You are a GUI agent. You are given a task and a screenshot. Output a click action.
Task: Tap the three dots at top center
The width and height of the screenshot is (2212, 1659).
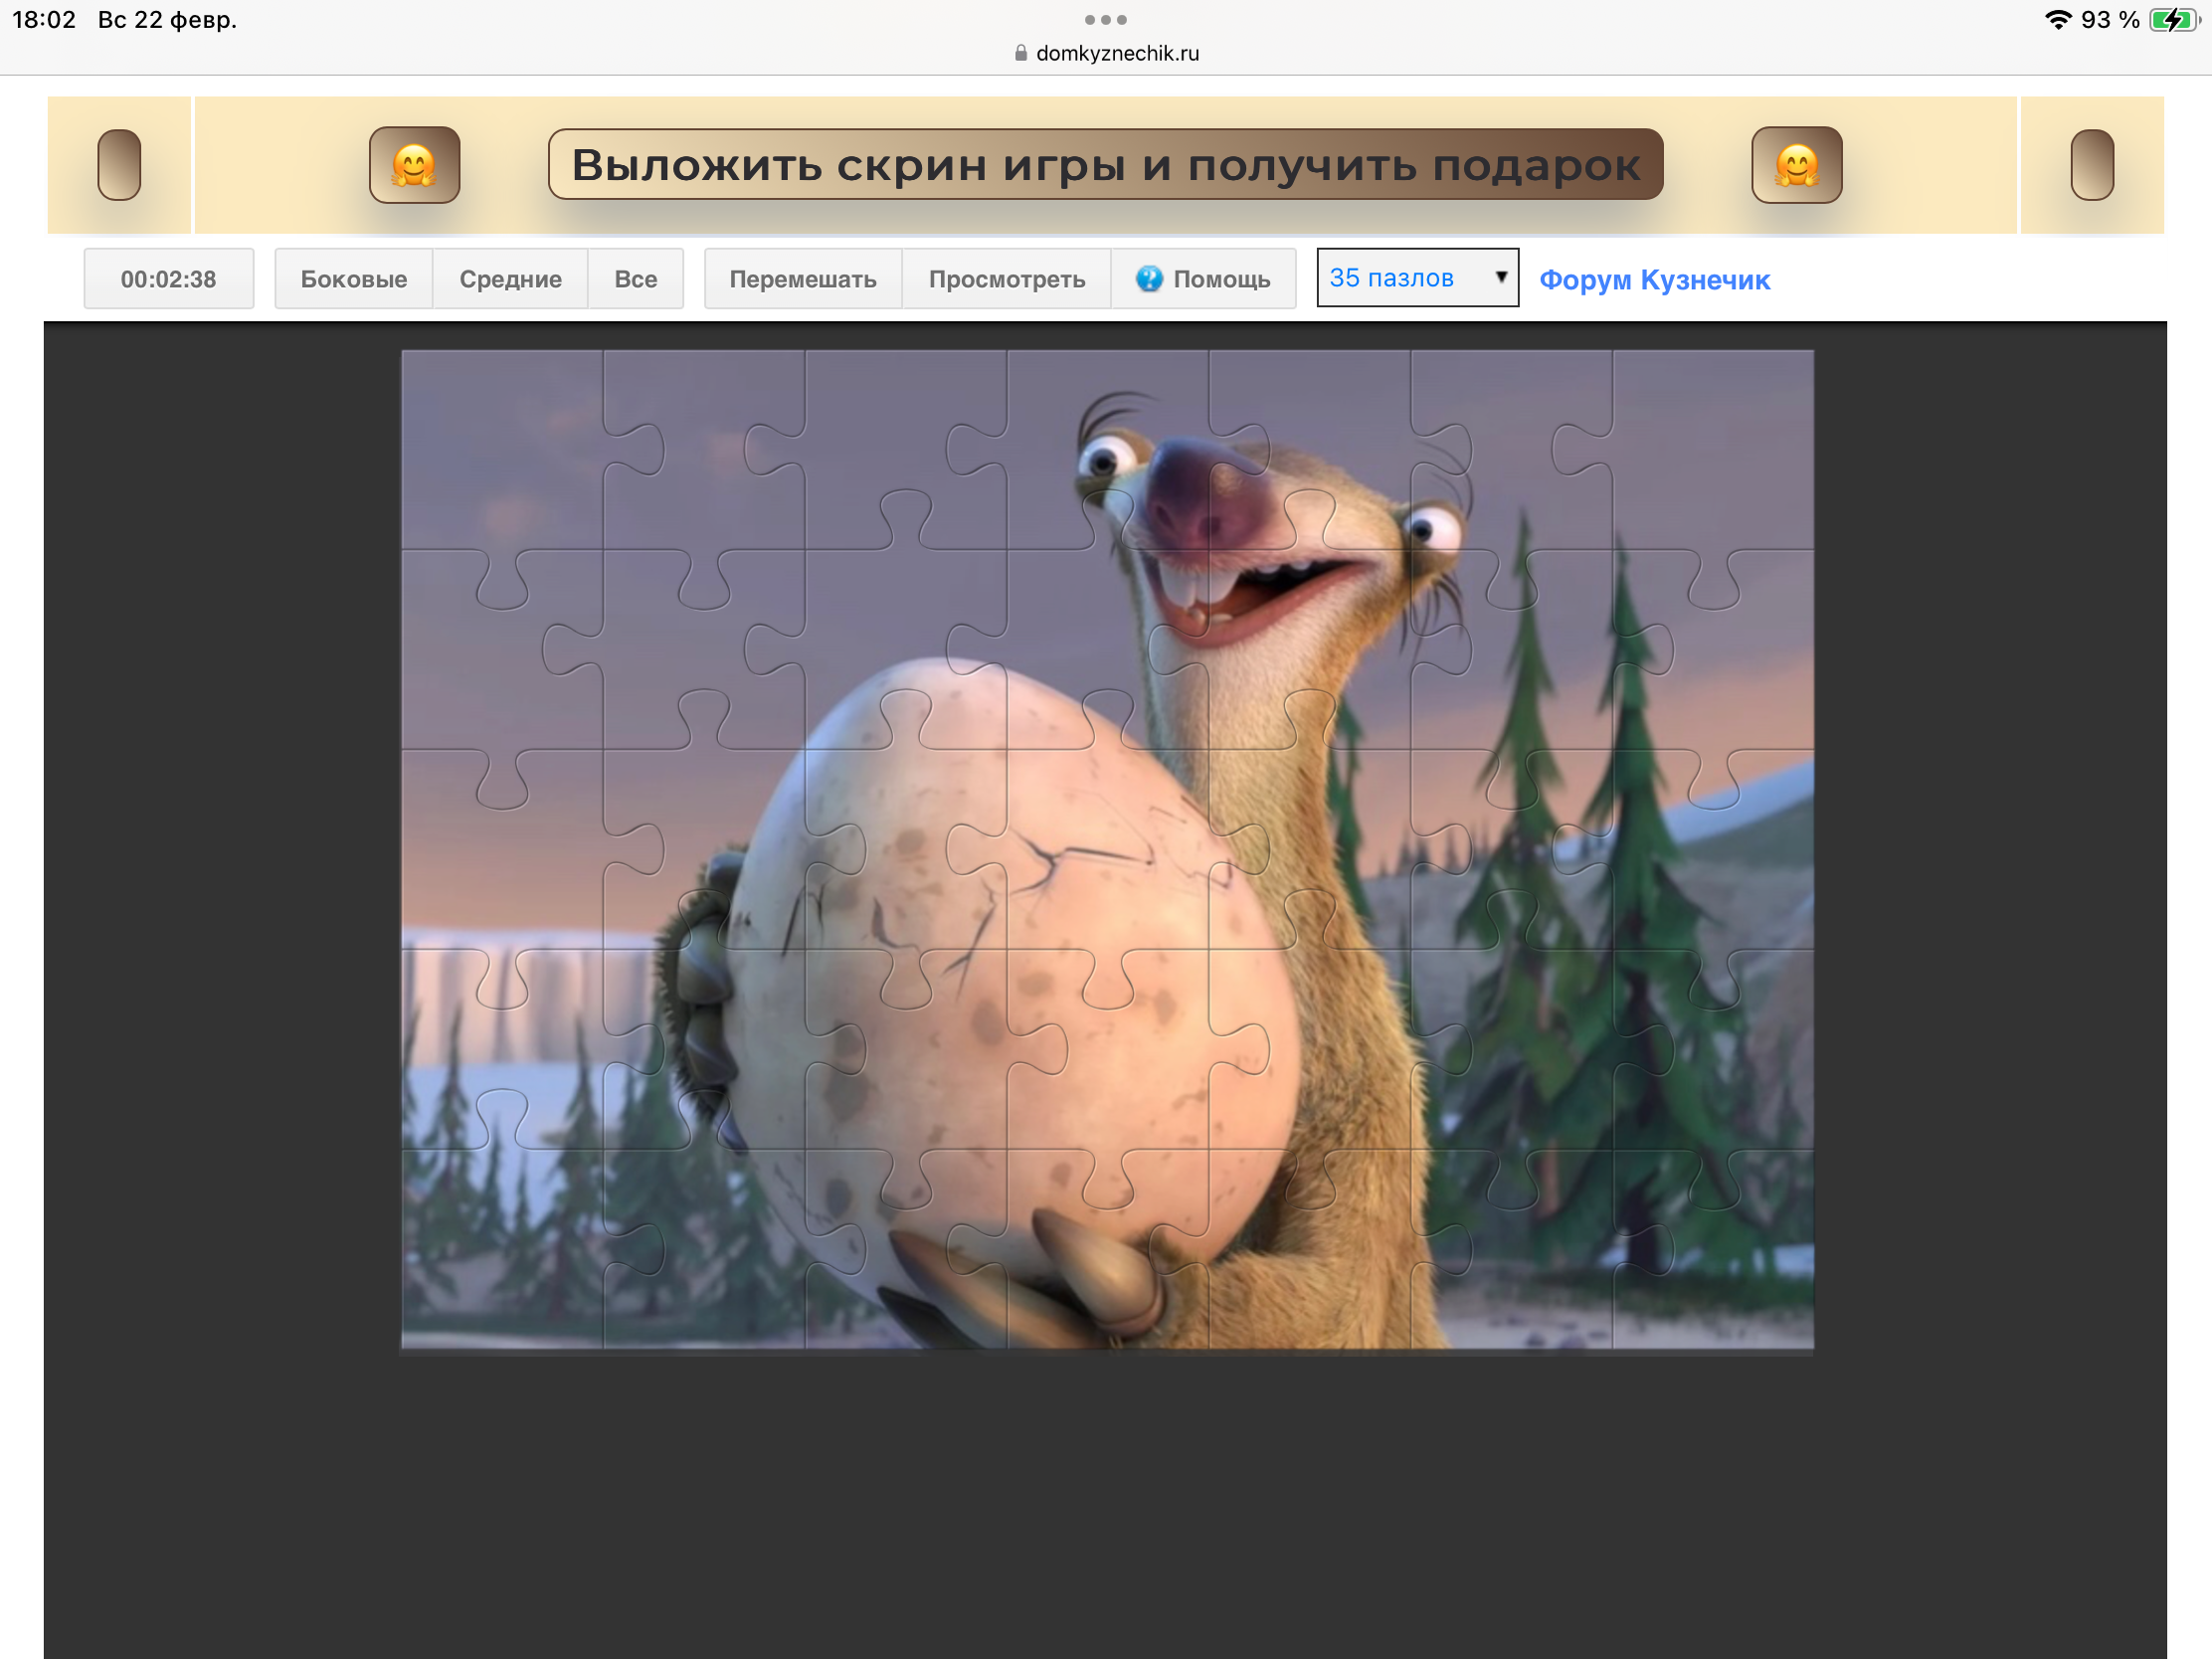coord(1105,20)
